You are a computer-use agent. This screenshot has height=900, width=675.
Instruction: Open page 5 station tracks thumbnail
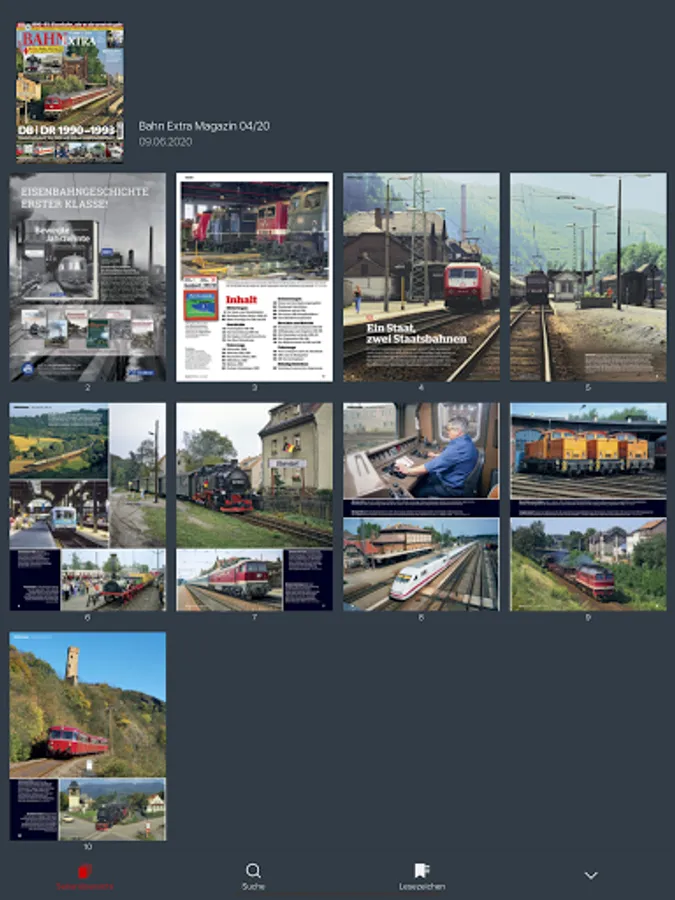point(588,277)
